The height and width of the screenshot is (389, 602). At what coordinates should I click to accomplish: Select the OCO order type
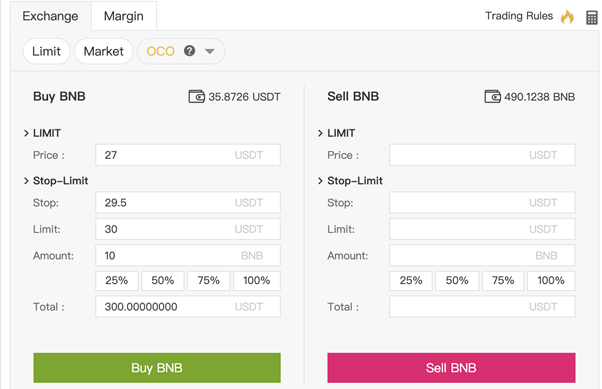[x=160, y=51]
